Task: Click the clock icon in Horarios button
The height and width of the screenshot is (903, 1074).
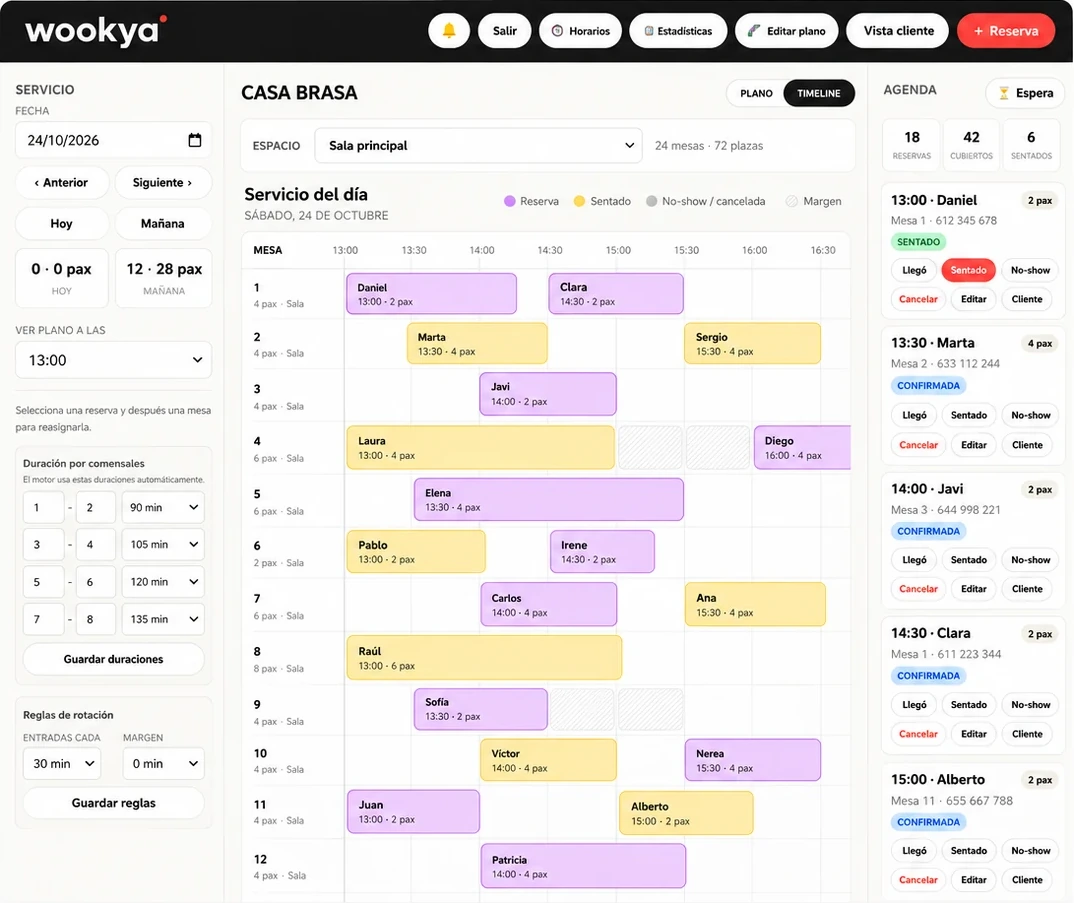Action: [557, 31]
